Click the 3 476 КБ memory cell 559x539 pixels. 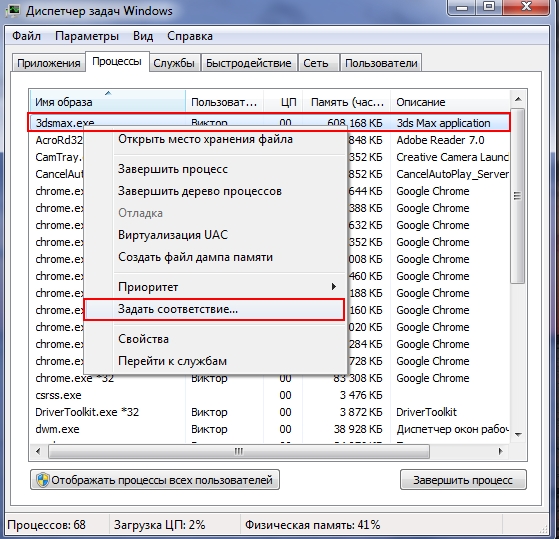pyautogui.click(x=361, y=395)
